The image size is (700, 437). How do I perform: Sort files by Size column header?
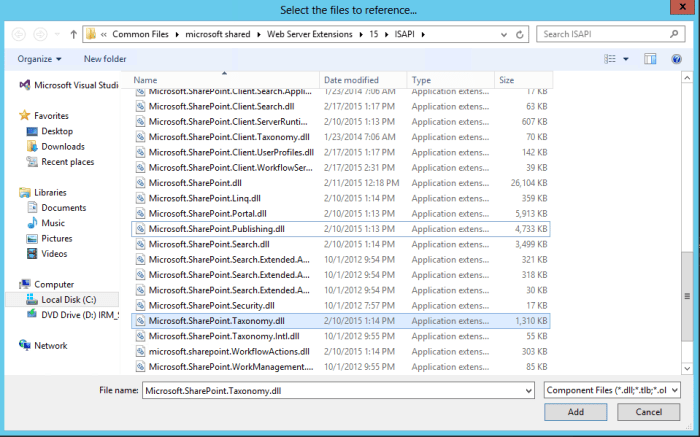(x=506, y=80)
